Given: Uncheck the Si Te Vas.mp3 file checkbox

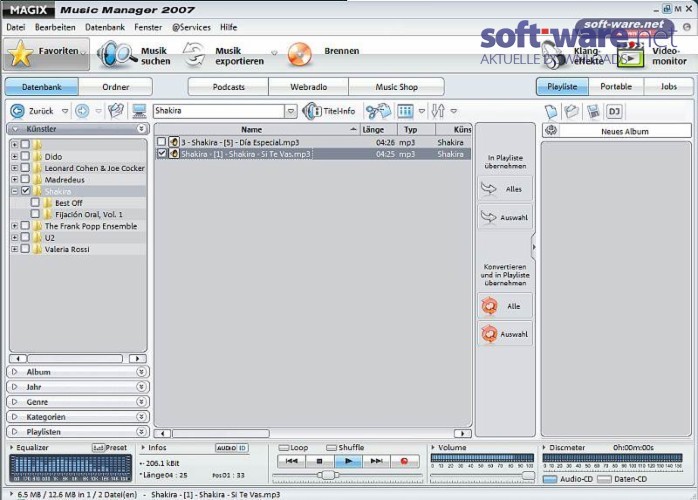Looking at the screenshot, I should click(161, 154).
